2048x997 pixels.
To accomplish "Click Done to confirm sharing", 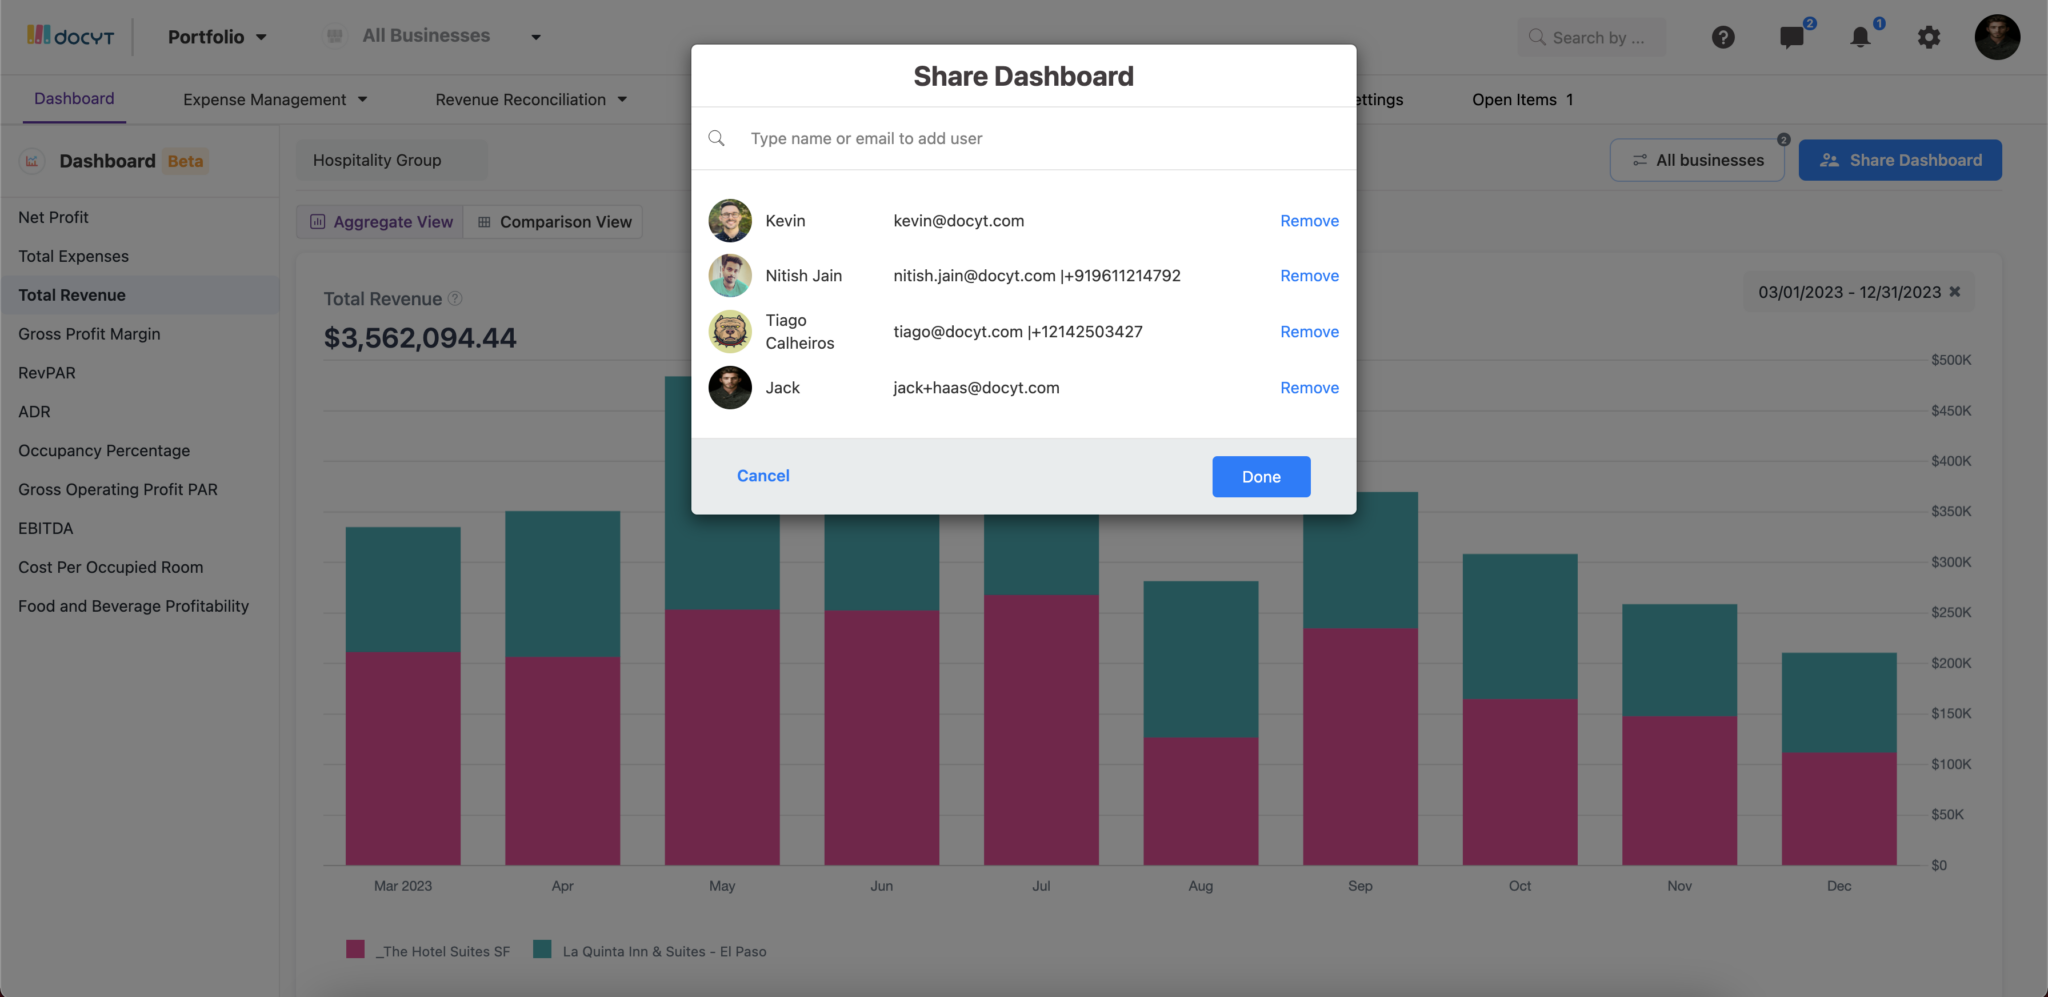I will coord(1260,476).
